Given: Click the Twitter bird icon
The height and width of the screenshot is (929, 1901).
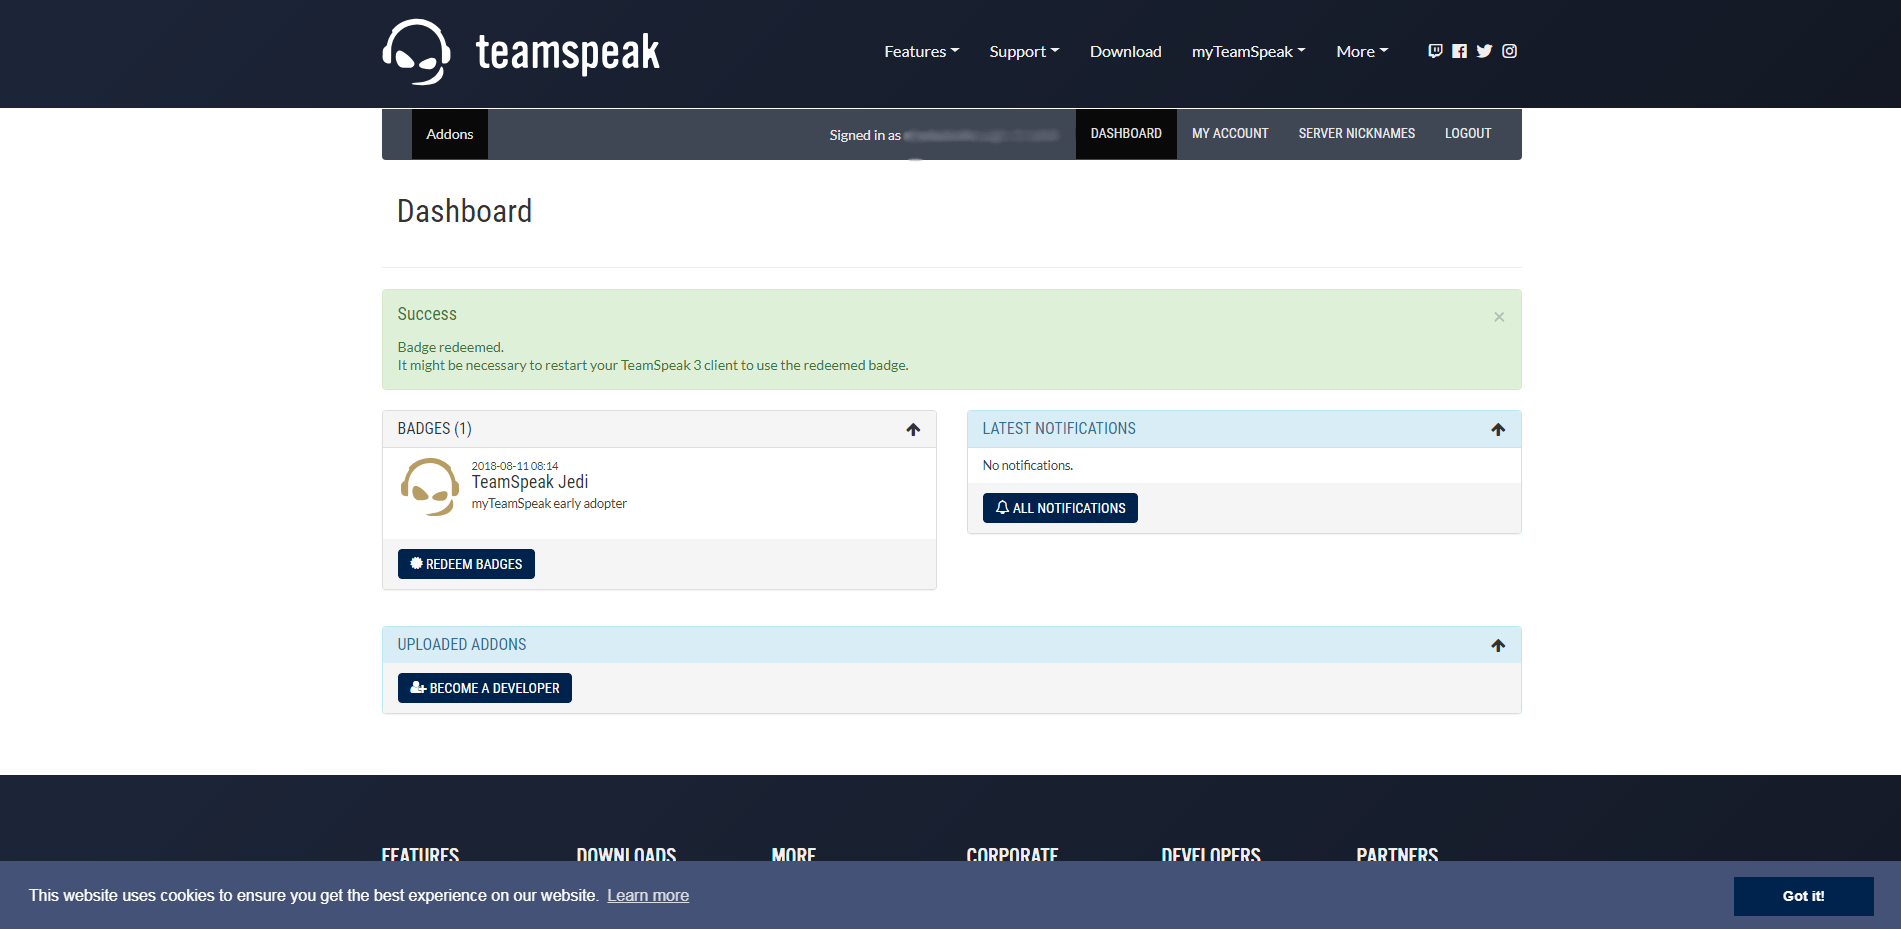Looking at the screenshot, I should pos(1484,51).
